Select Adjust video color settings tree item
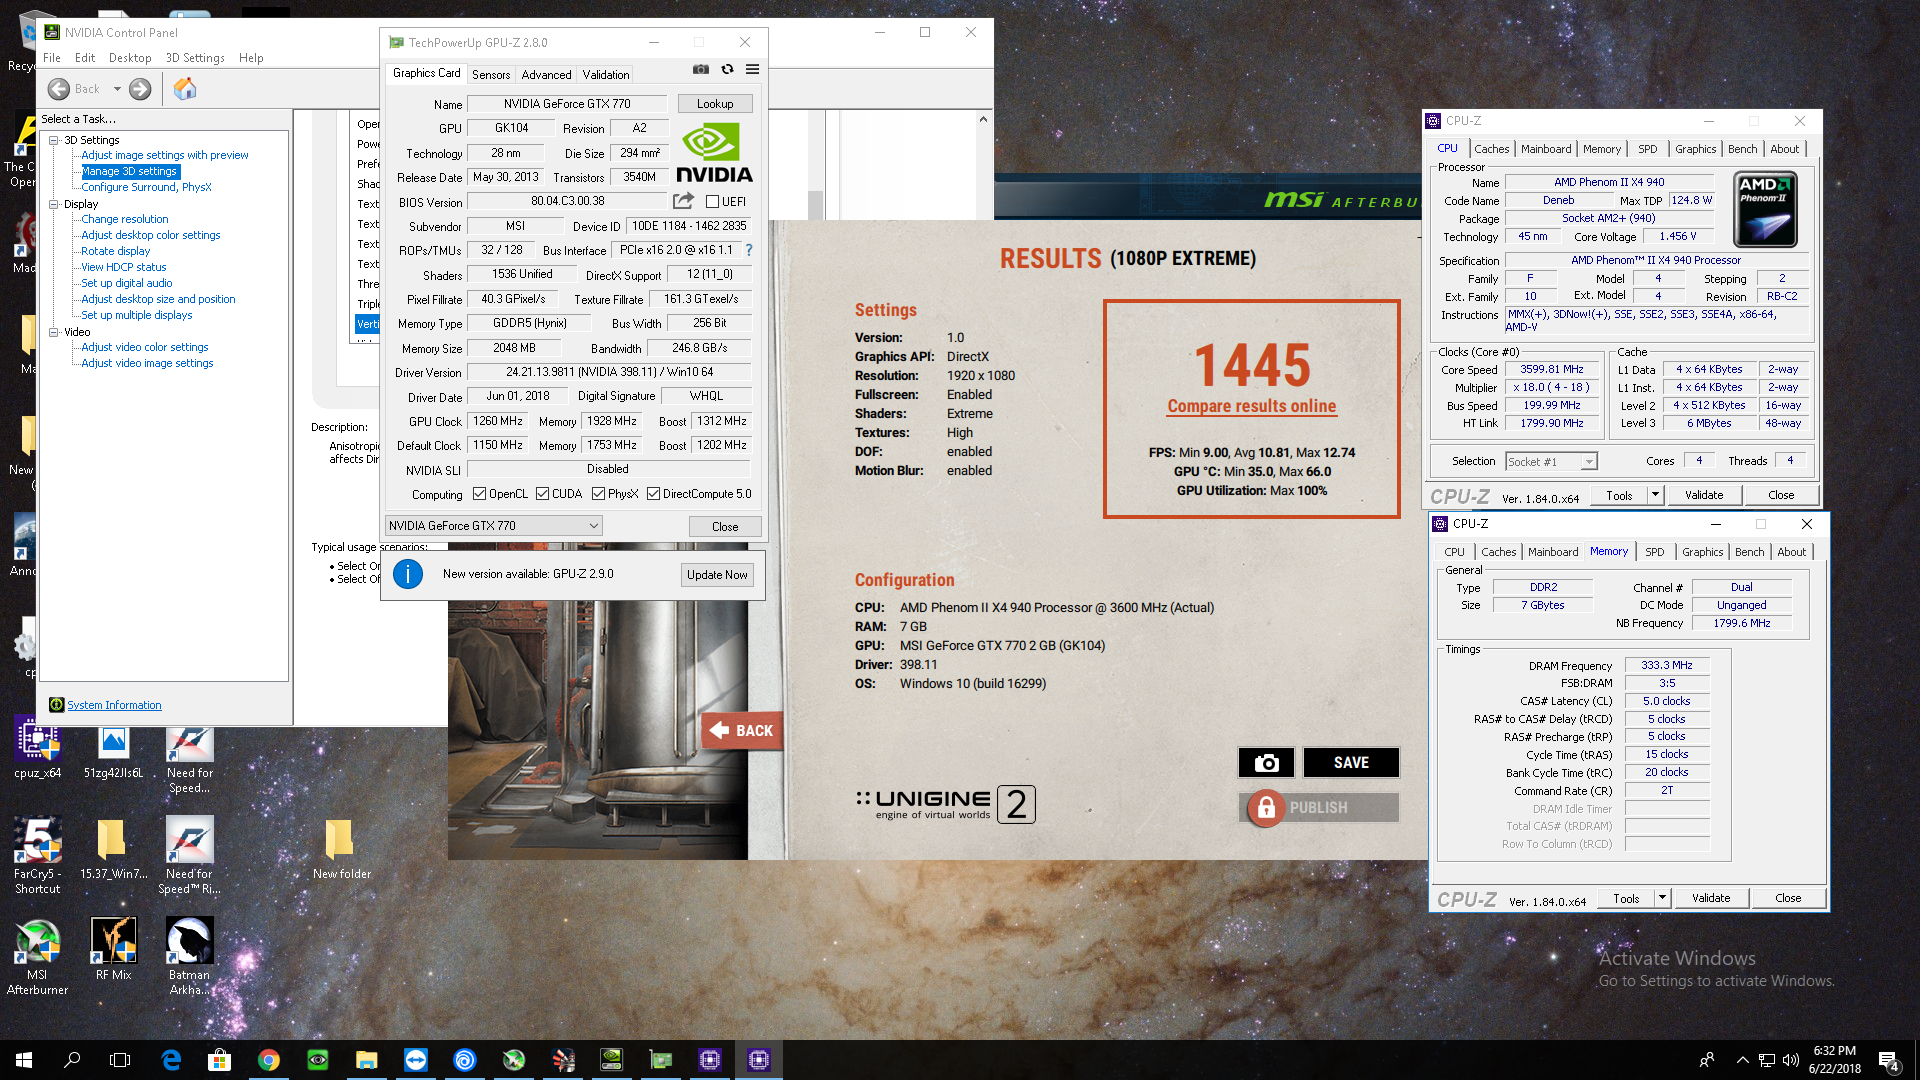The width and height of the screenshot is (1920, 1080). click(144, 347)
